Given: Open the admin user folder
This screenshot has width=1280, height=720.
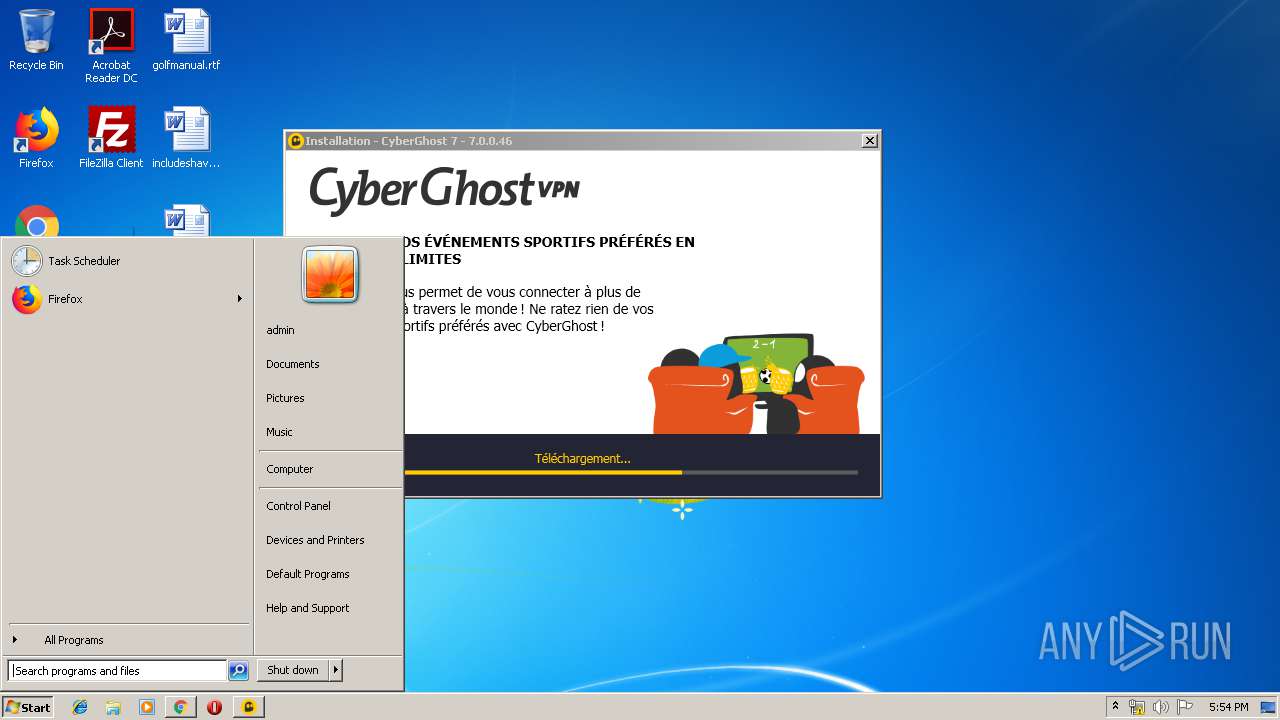Looking at the screenshot, I should tap(280, 330).
